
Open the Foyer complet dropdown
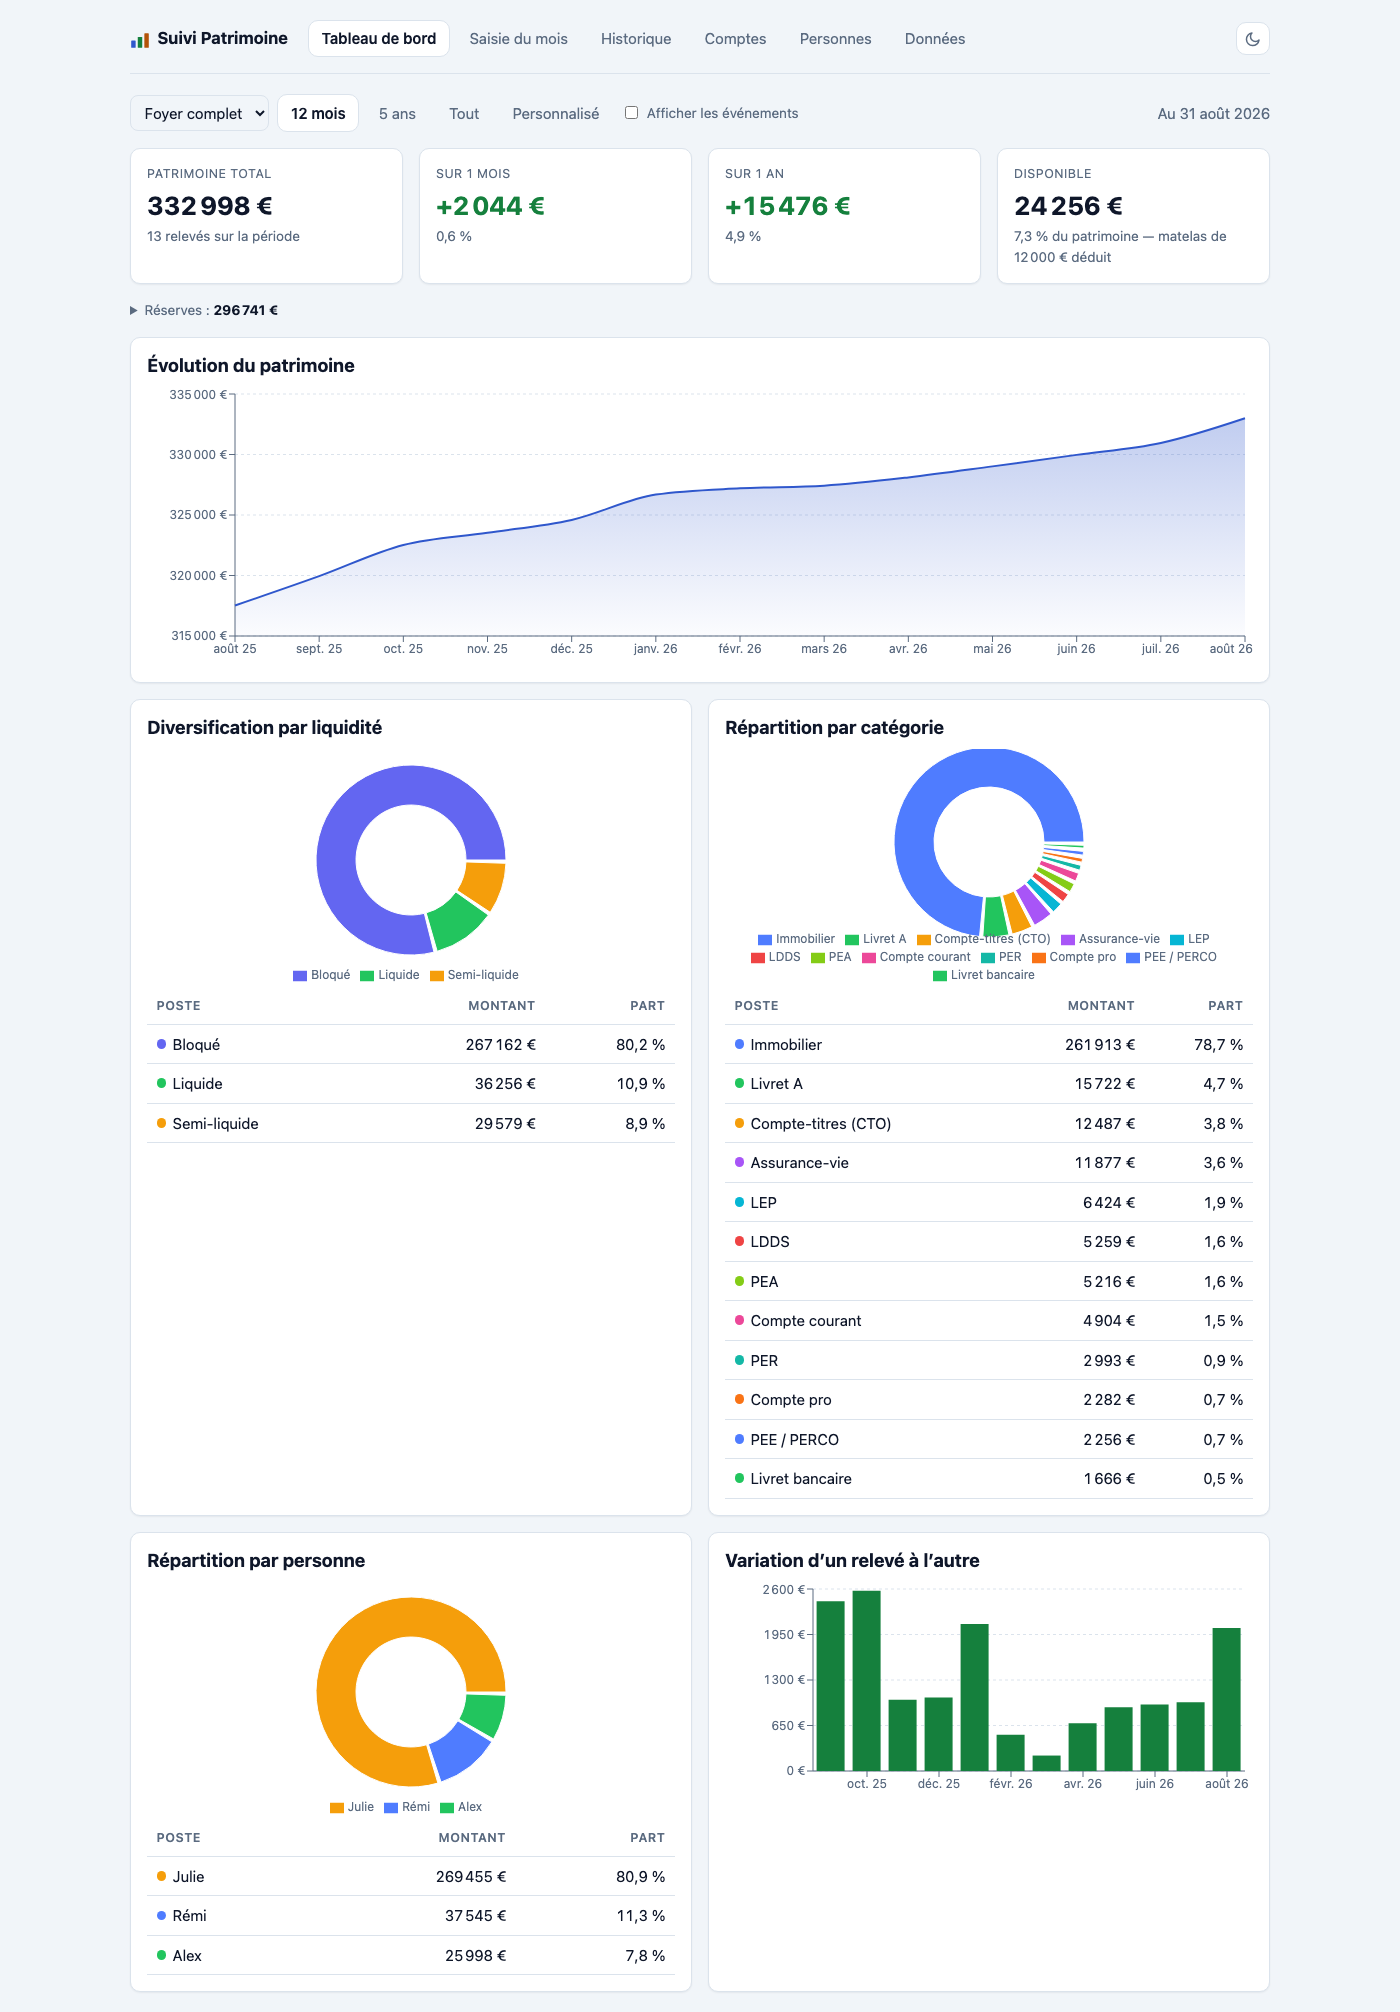(200, 113)
